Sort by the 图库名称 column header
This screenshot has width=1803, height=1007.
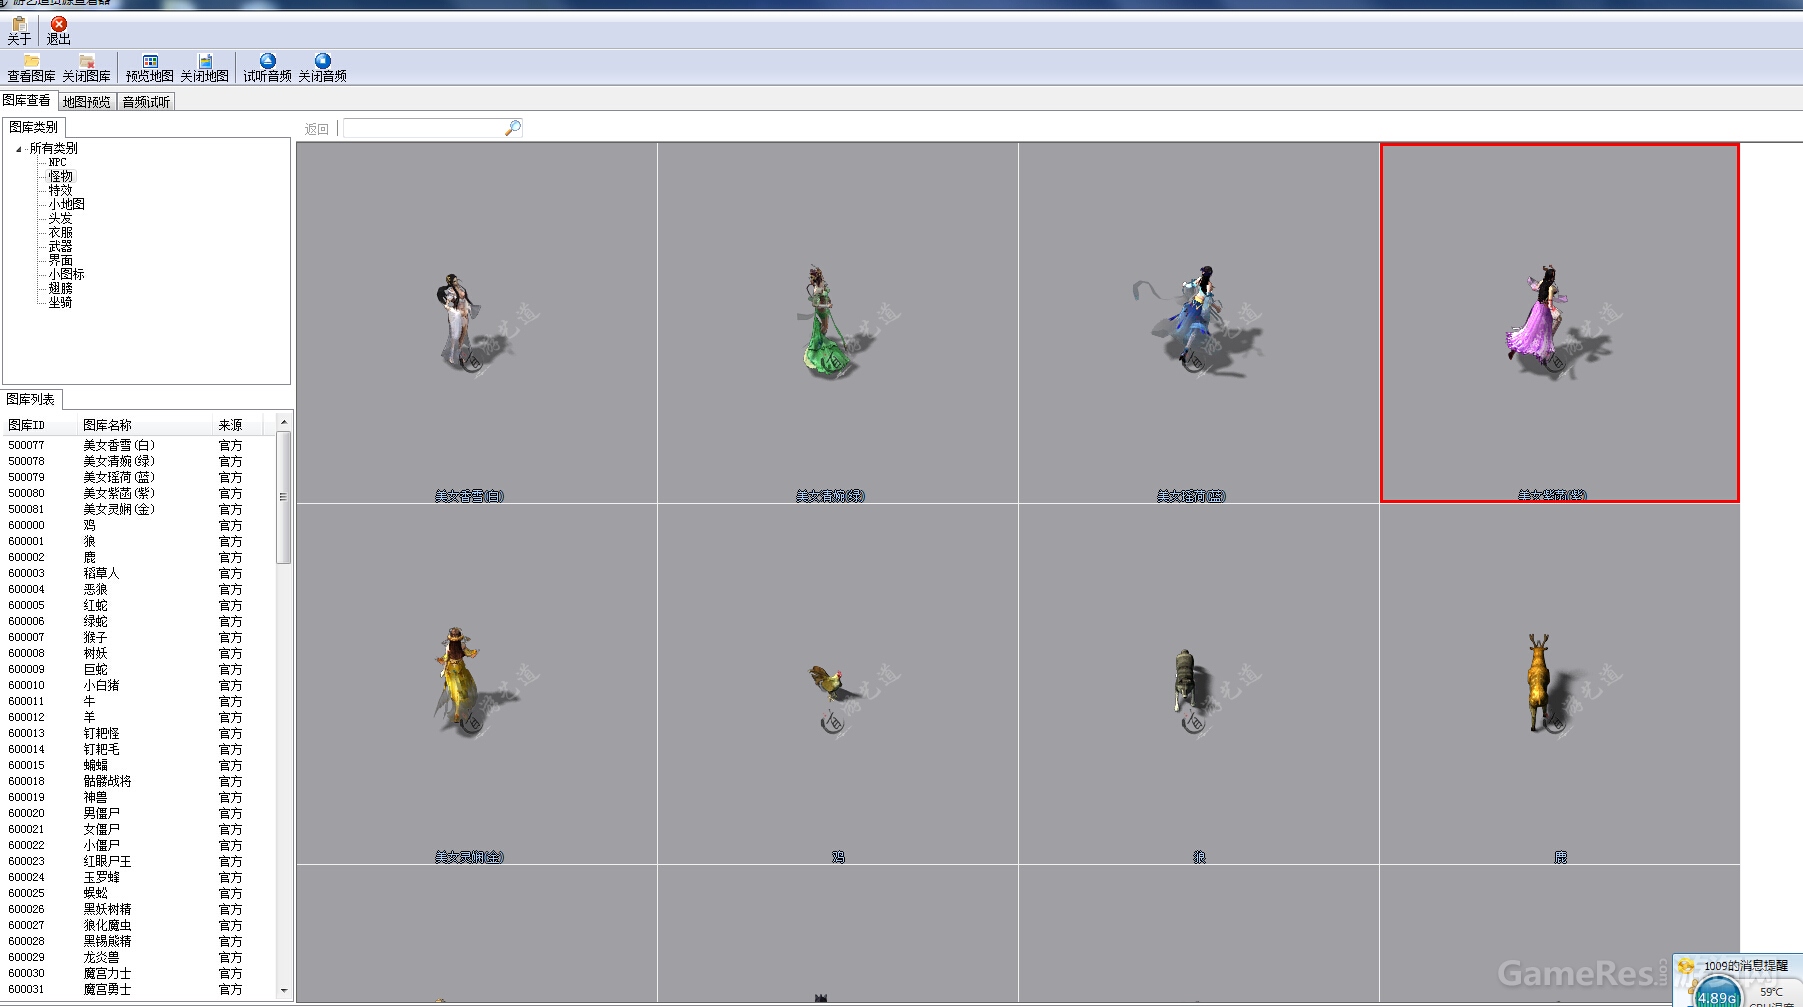(x=145, y=425)
